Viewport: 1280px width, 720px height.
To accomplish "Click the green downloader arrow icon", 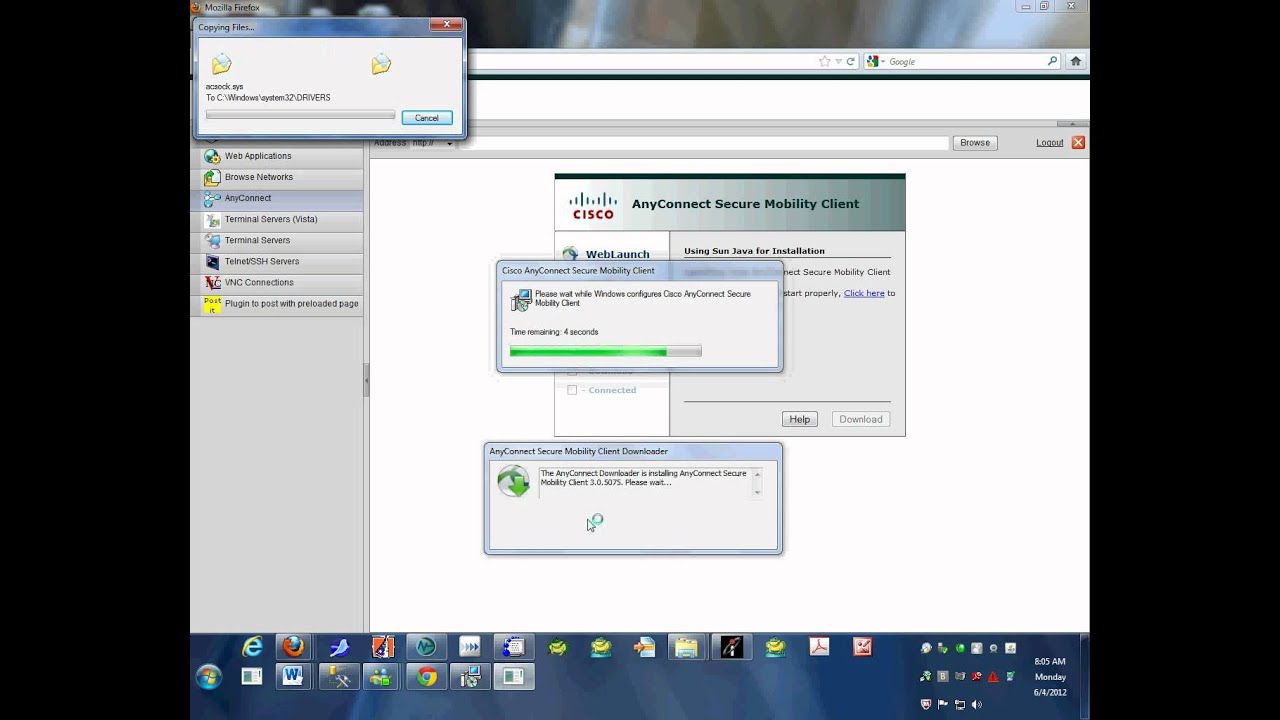I will (514, 481).
